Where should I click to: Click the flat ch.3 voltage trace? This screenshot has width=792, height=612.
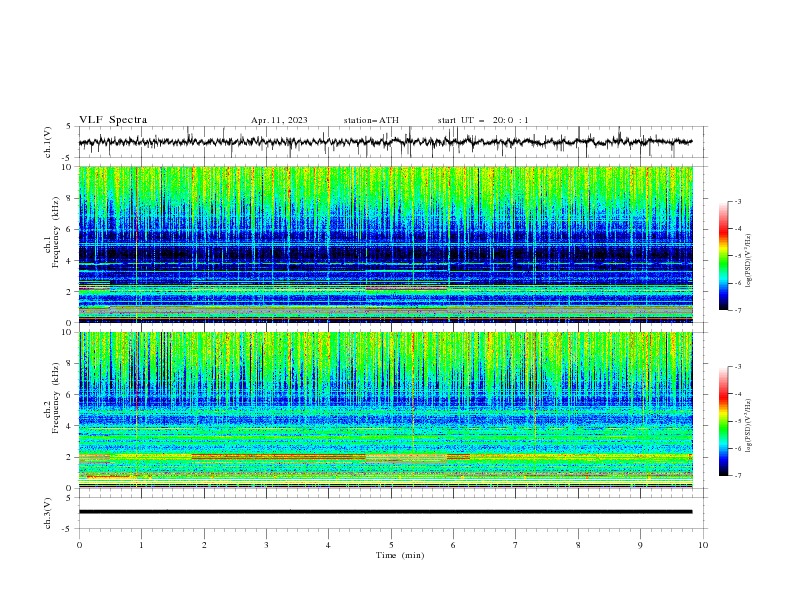[385, 512]
